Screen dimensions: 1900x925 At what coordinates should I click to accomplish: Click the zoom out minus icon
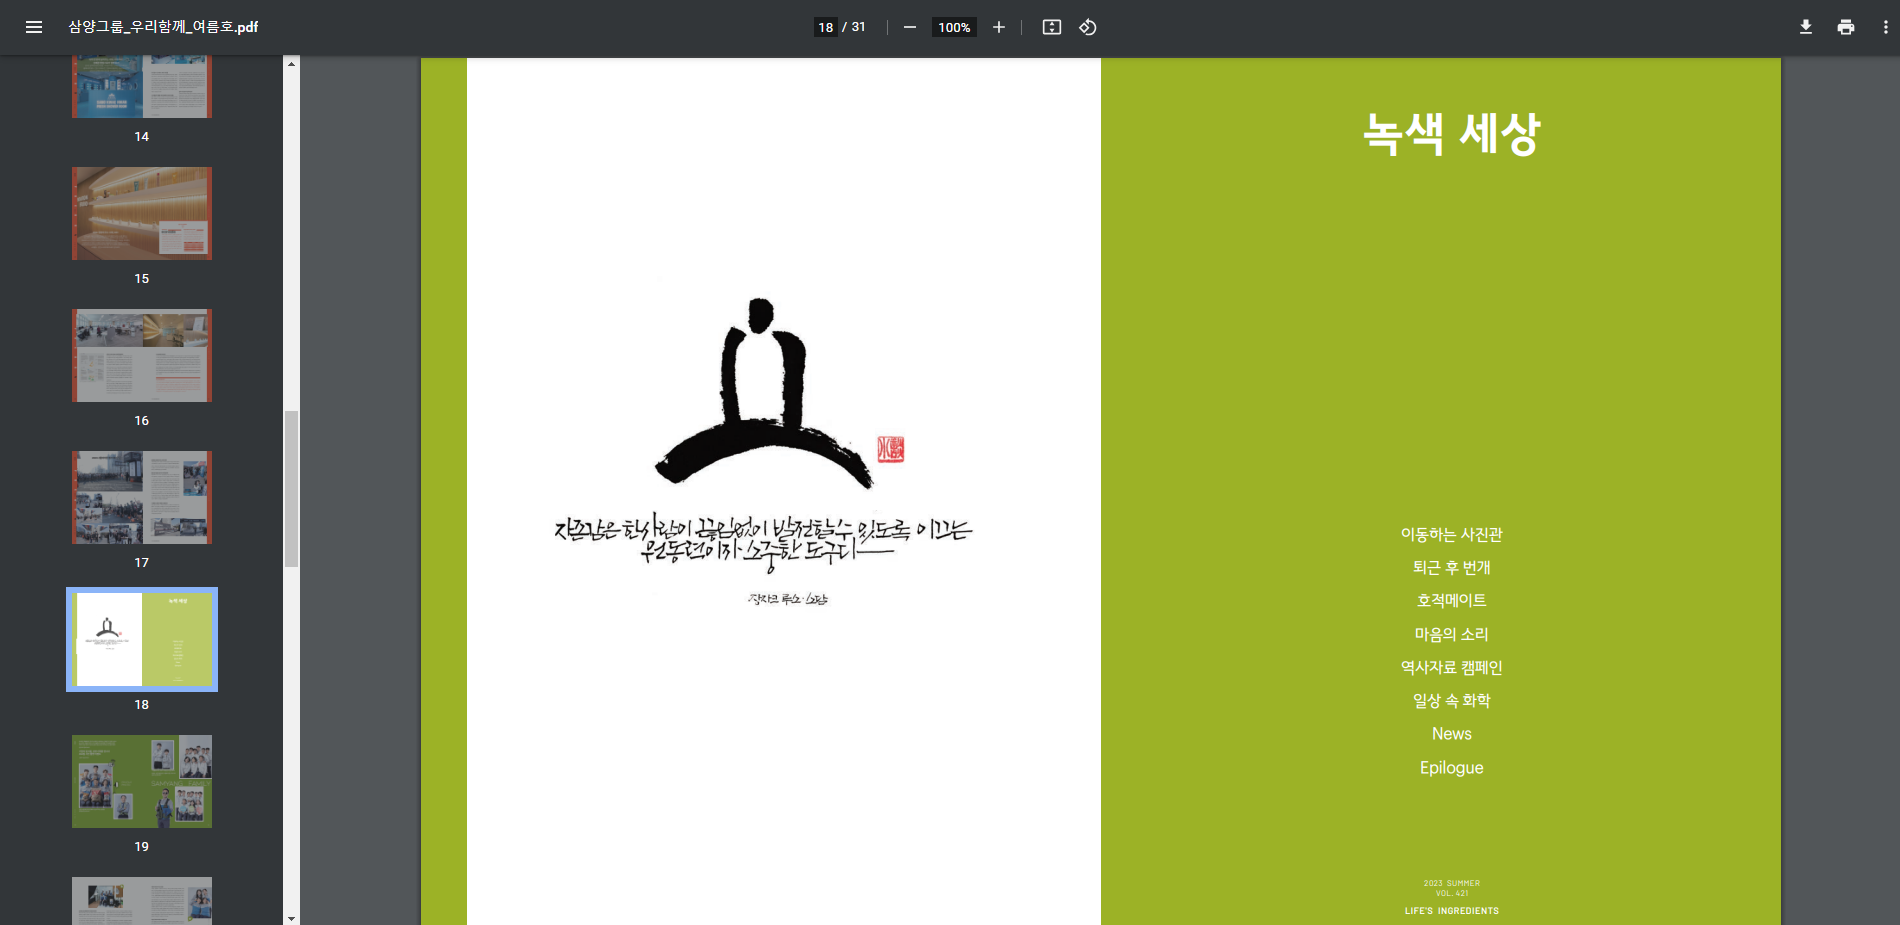pos(909,27)
